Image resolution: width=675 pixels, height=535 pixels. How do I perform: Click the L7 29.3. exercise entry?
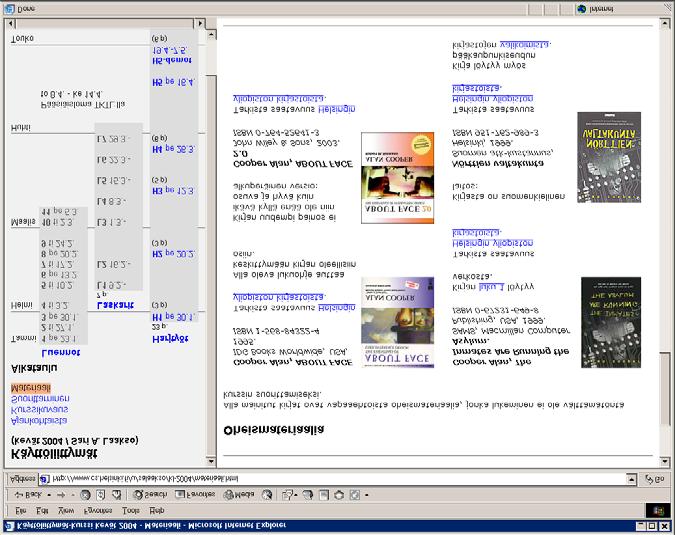click(114, 139)
